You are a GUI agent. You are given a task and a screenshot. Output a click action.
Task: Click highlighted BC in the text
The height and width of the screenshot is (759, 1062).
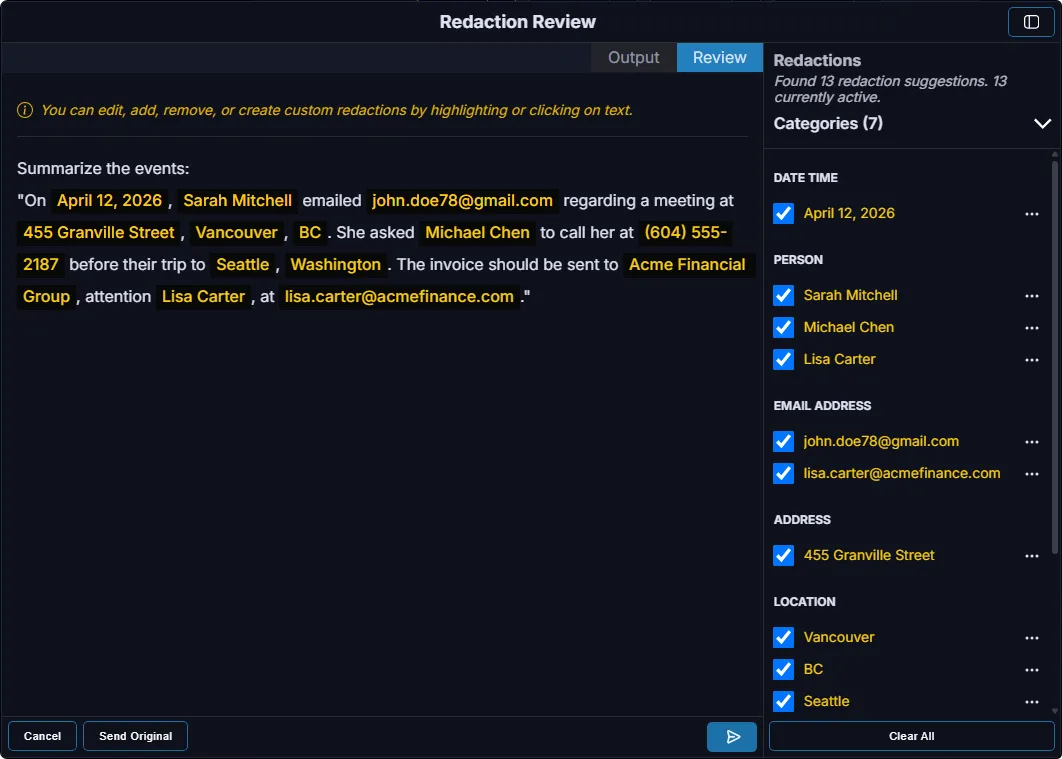click(310, 232)
